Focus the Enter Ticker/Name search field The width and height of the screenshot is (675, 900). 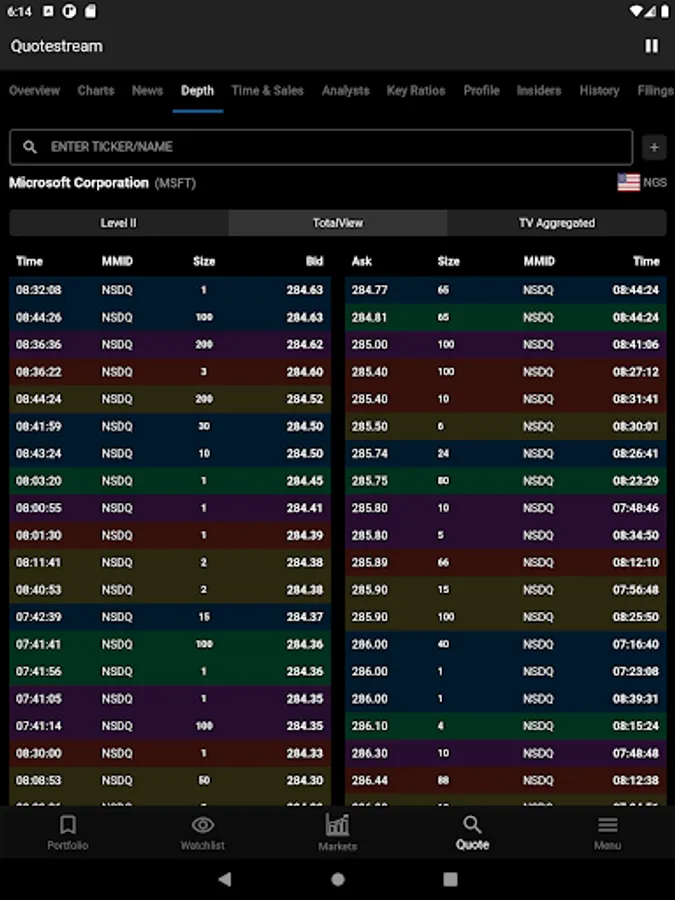pyautogui.click(x=321, y=147)
